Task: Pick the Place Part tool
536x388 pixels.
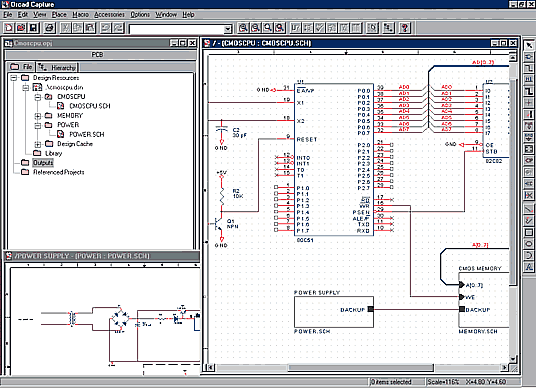Action: (x=528, y=57)
